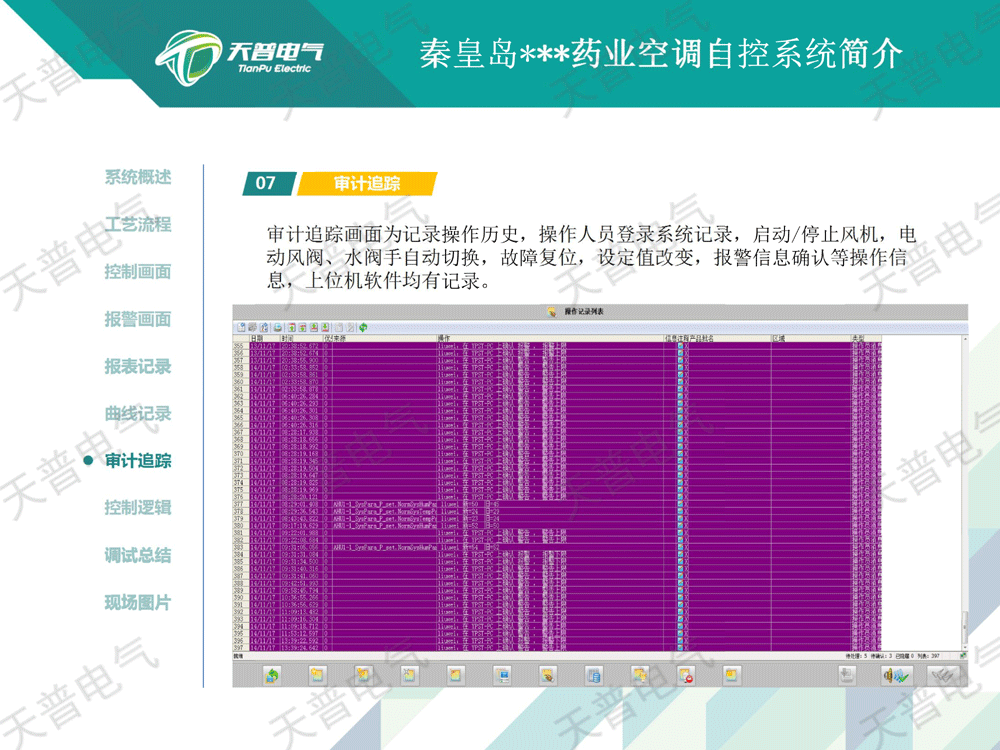Click the 列表: 397 status bar entry

929,656
